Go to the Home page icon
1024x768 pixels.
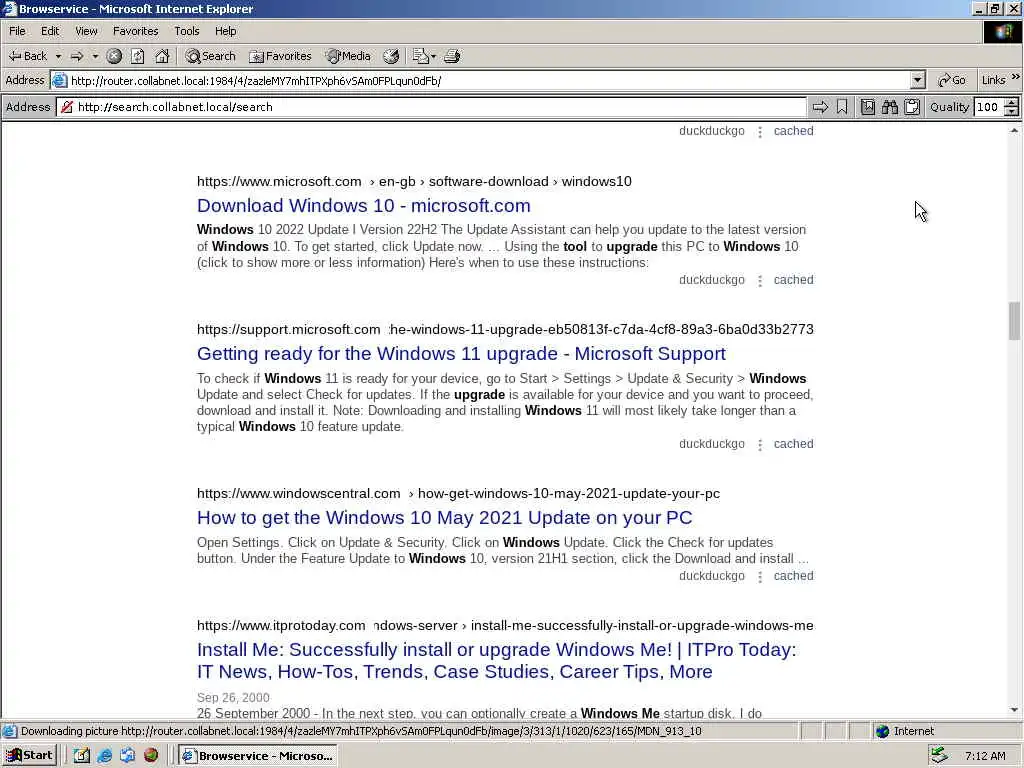point(162,56)
